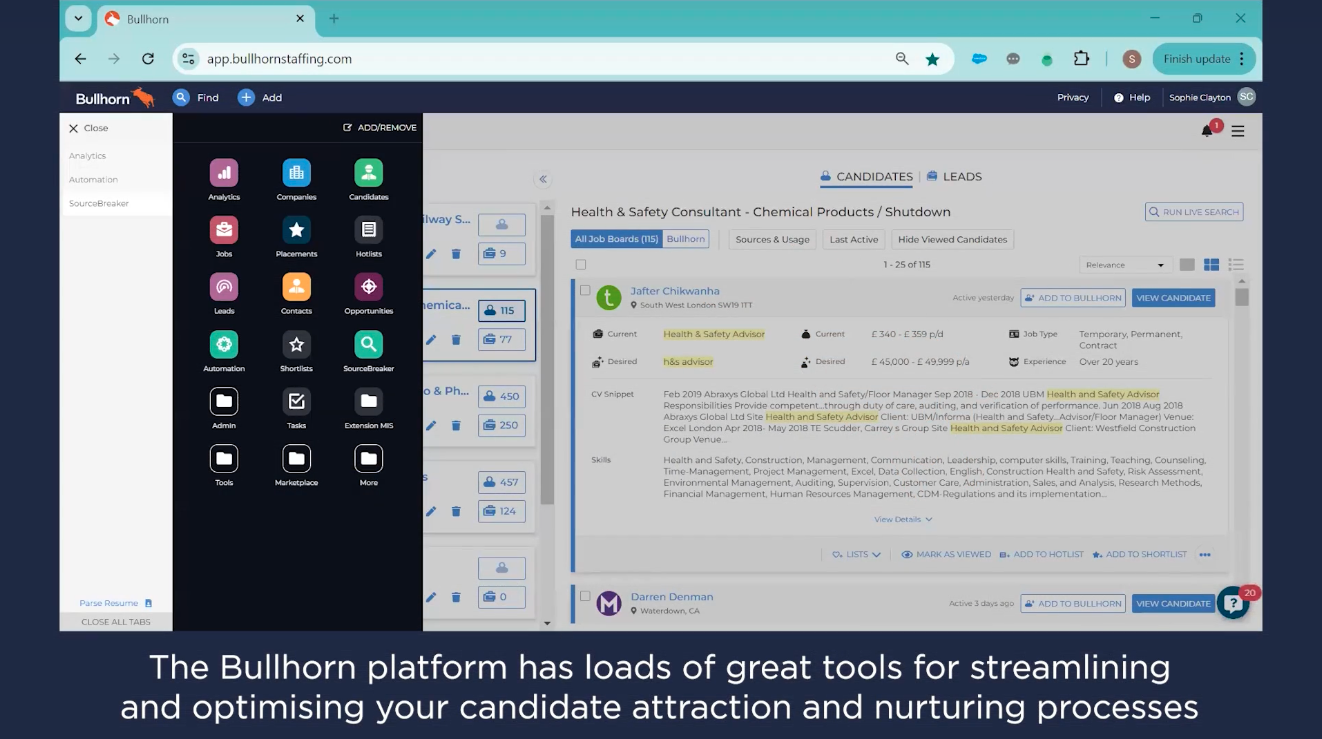Click the Find magnifier icon
The height and width of the screenshot is (739, 1322).
pyautogui.click(x=181, y=97)
